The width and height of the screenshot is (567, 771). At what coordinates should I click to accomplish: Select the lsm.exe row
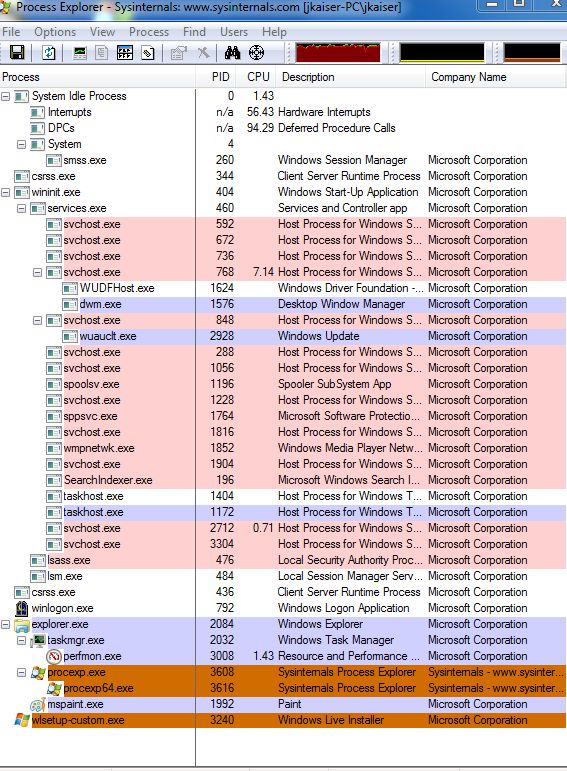pyautogui.click(x=283, y=576)
